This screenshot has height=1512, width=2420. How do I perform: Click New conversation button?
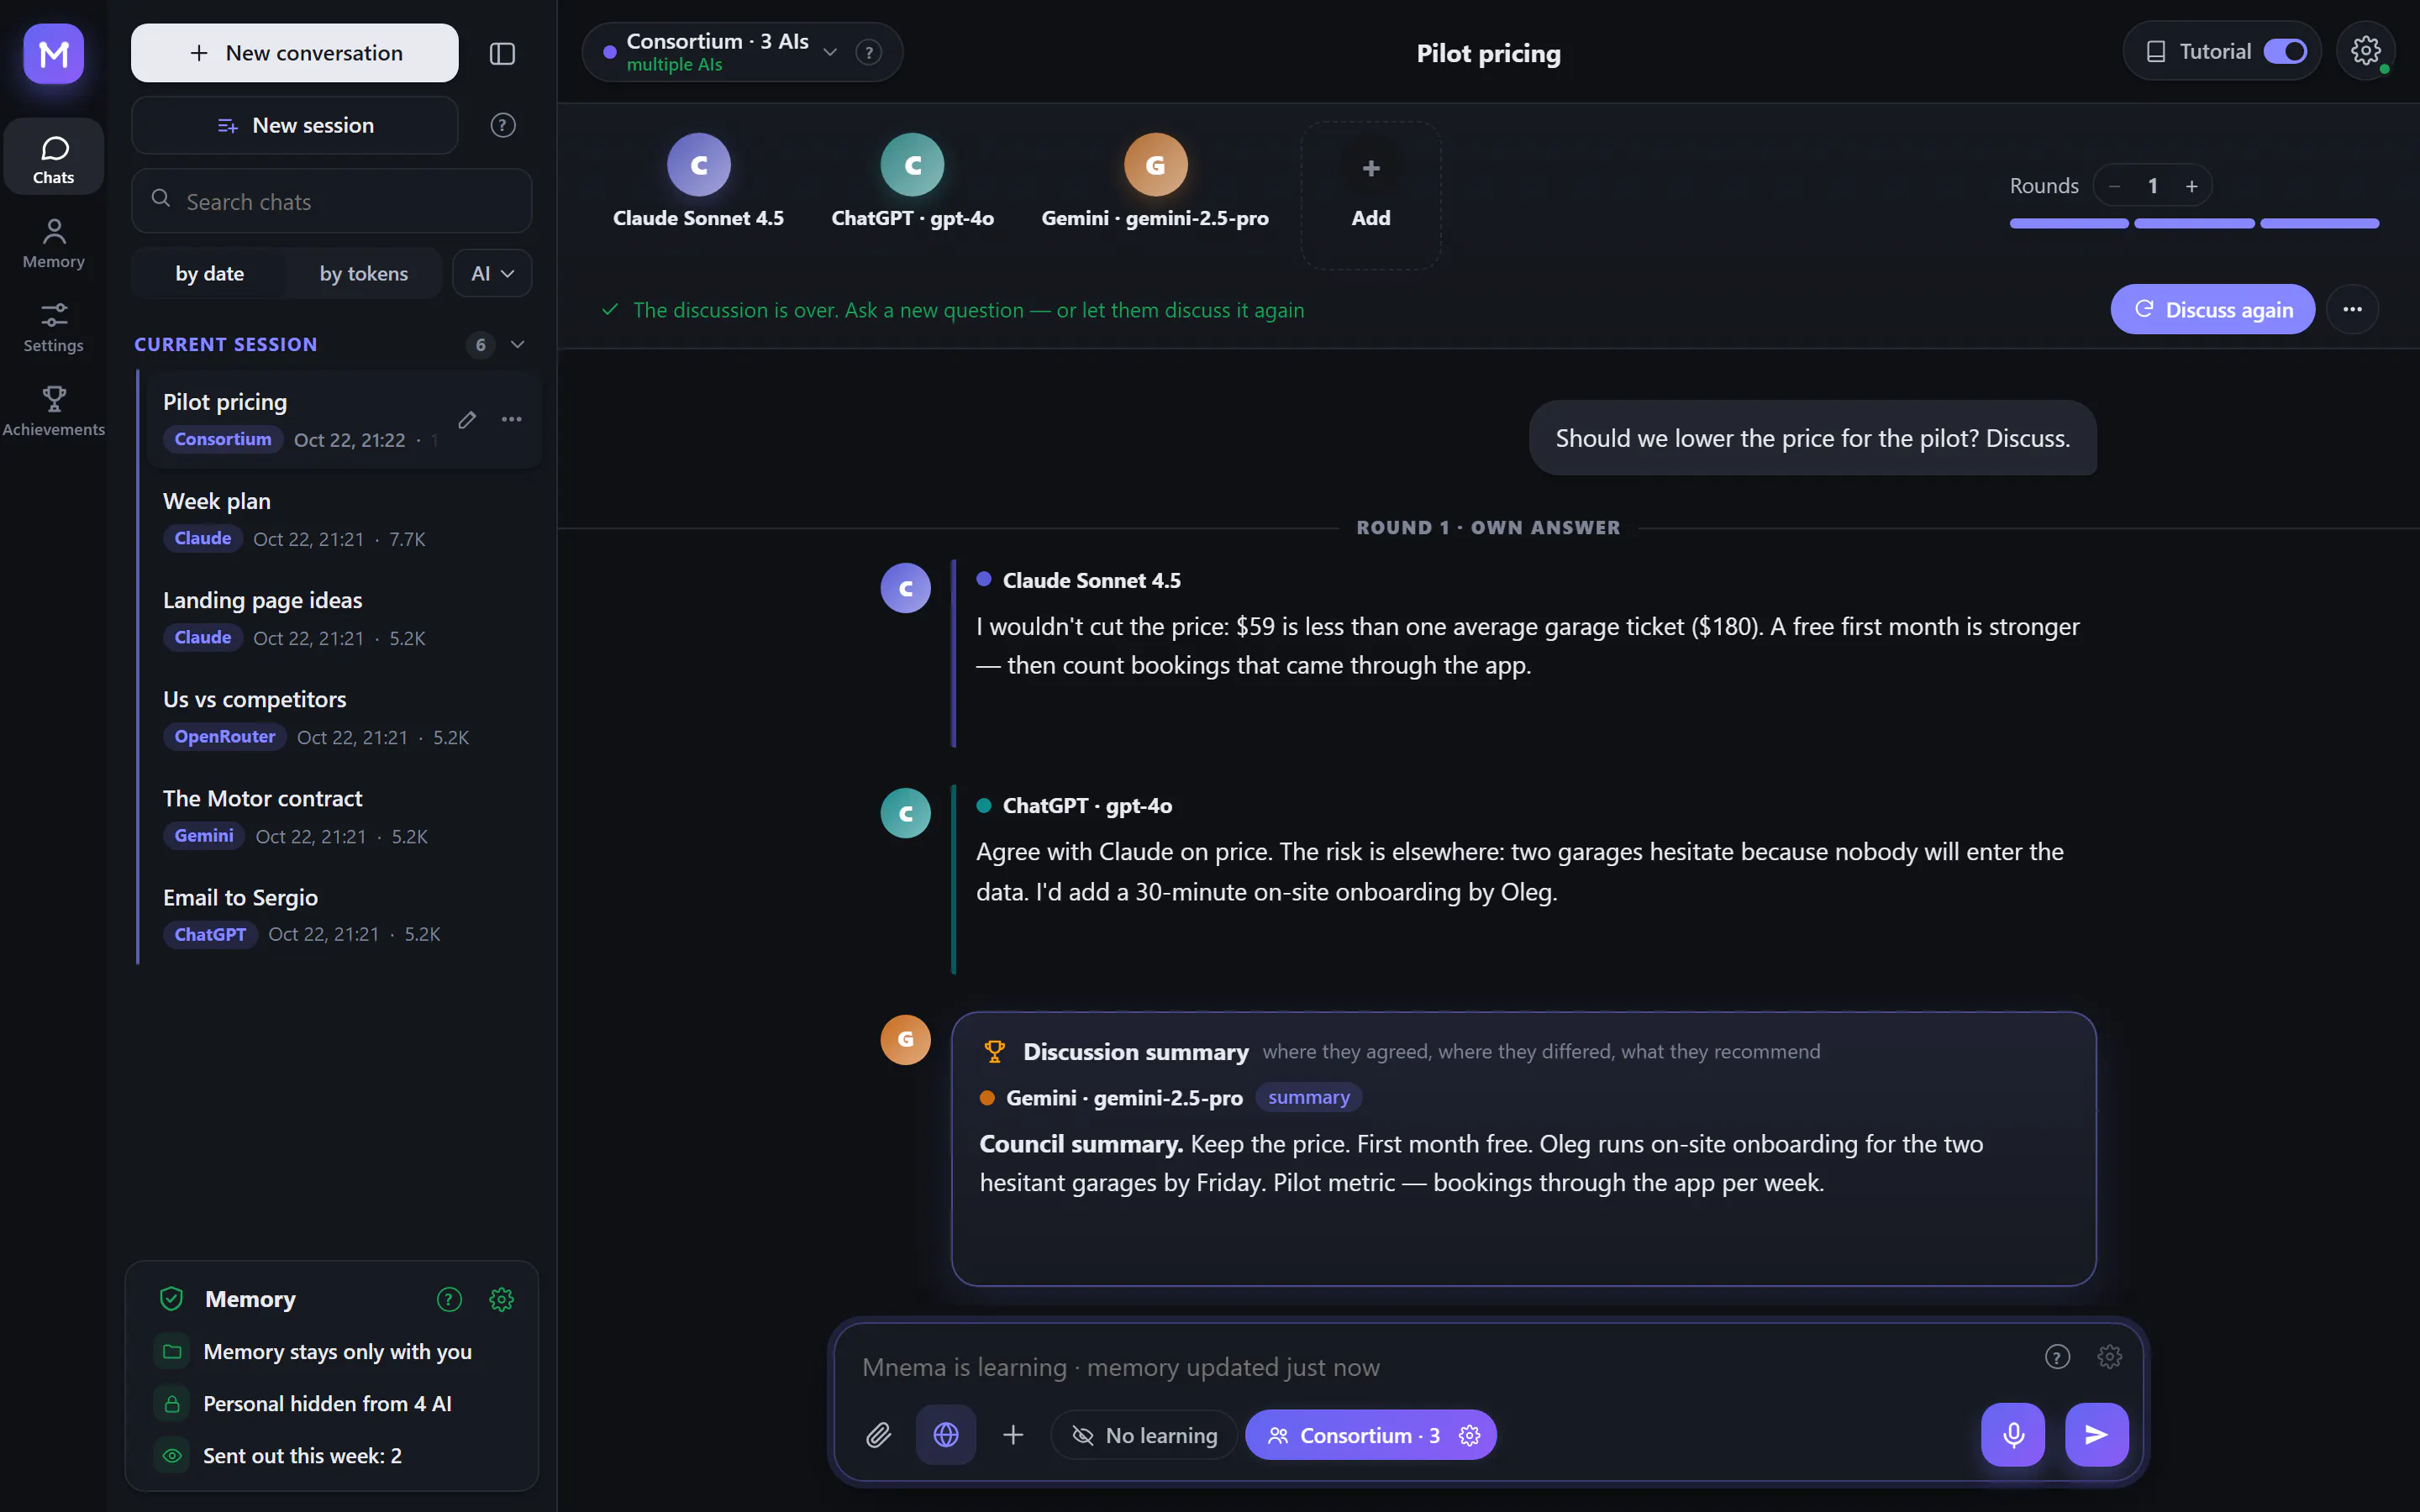tap(295, 53)
